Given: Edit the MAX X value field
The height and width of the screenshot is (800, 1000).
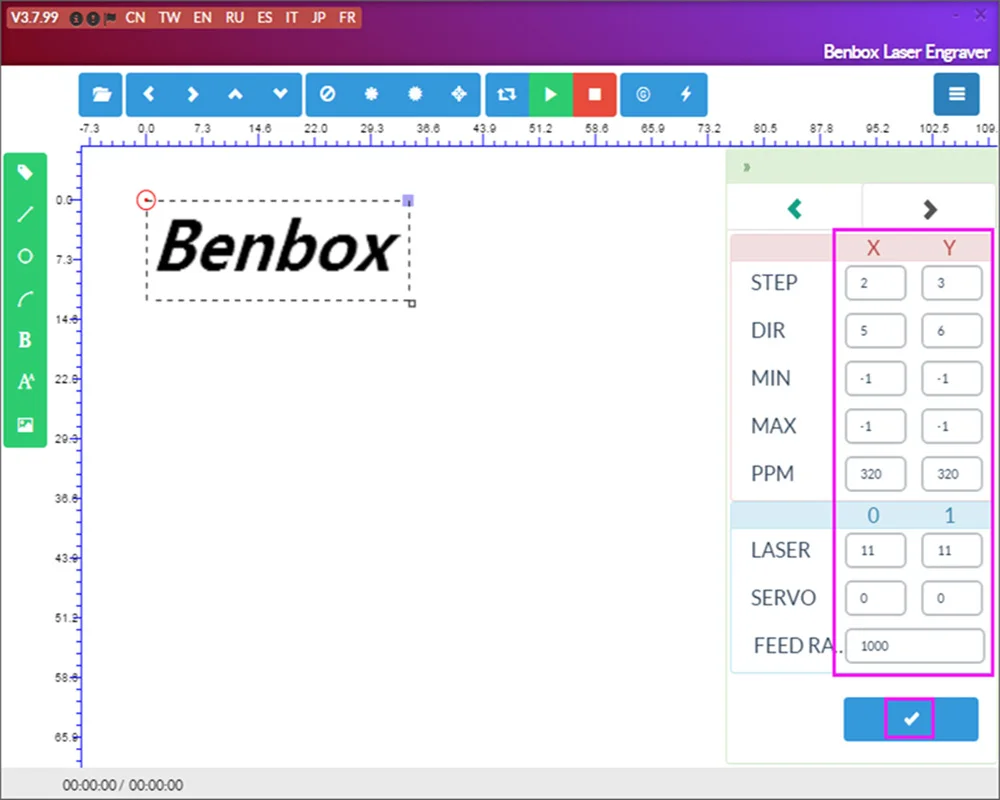Looking at the screenshot, I should click(875, 426).
